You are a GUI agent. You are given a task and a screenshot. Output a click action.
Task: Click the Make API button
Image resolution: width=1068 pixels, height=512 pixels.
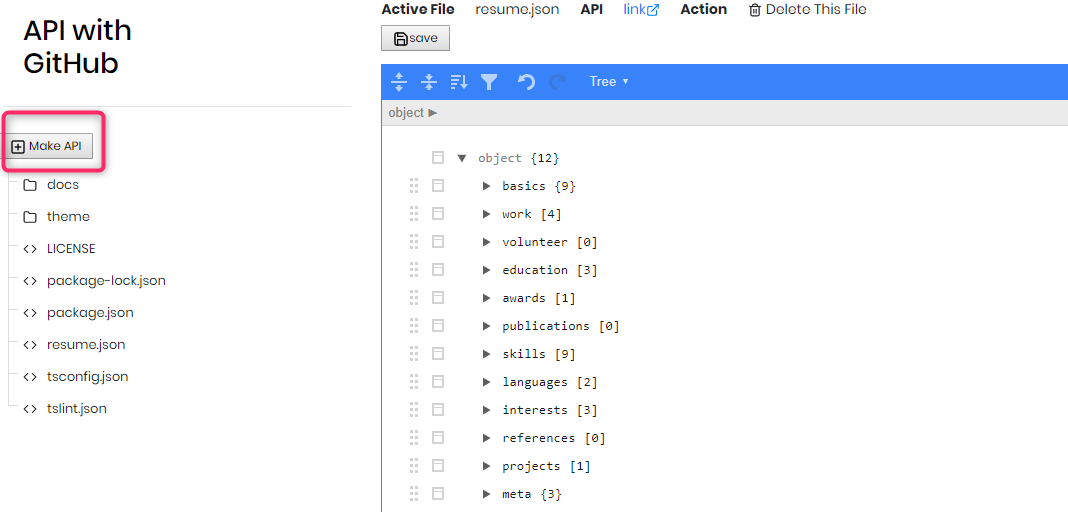pyautogui.click(x=49, y=146)
